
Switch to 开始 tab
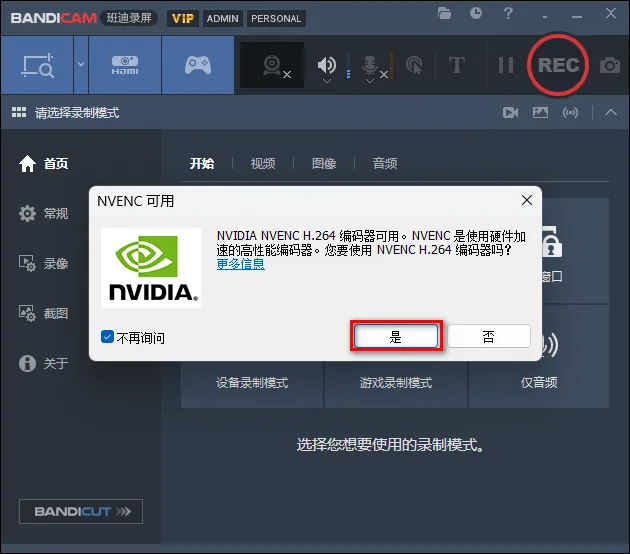pos(202,164)
